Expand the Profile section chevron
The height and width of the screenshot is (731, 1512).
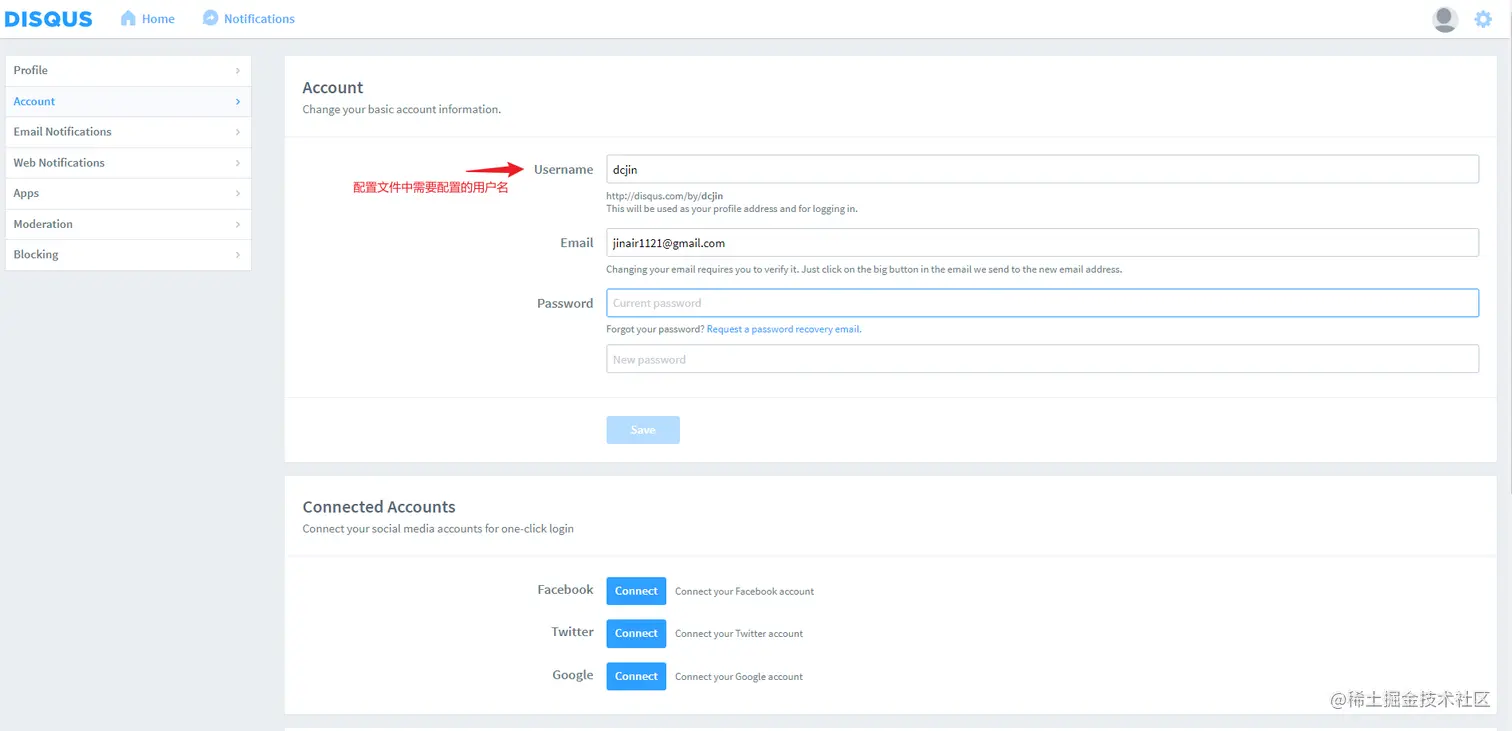point(238,70)
